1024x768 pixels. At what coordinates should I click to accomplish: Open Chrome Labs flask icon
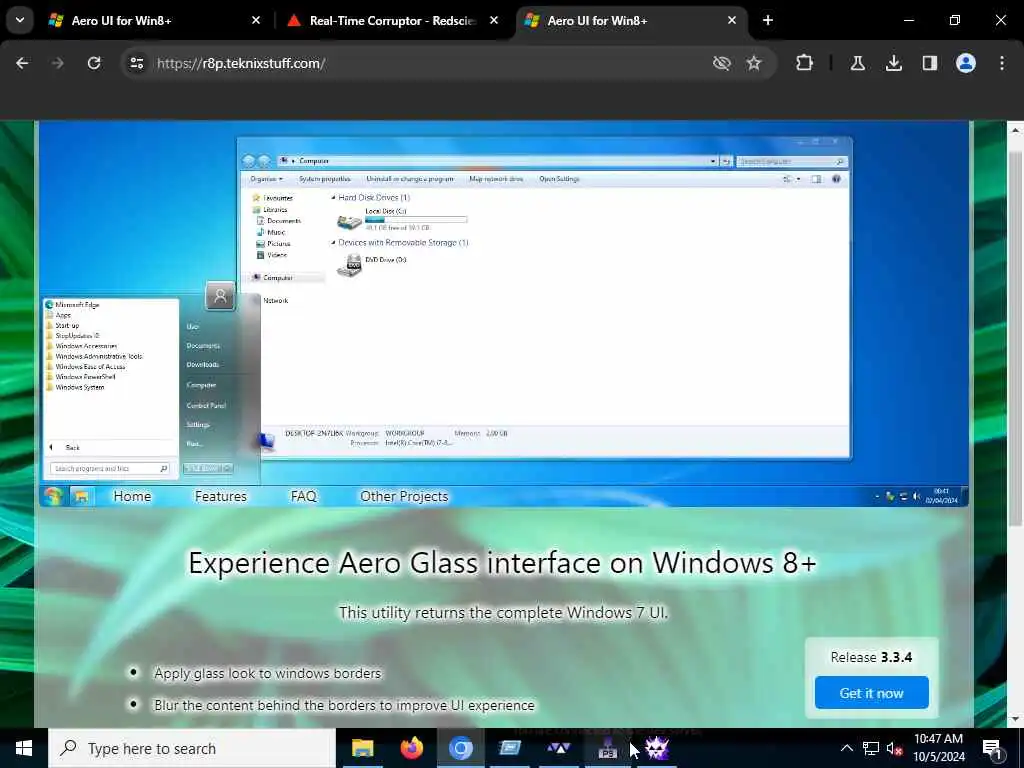[x=858, y=63]
